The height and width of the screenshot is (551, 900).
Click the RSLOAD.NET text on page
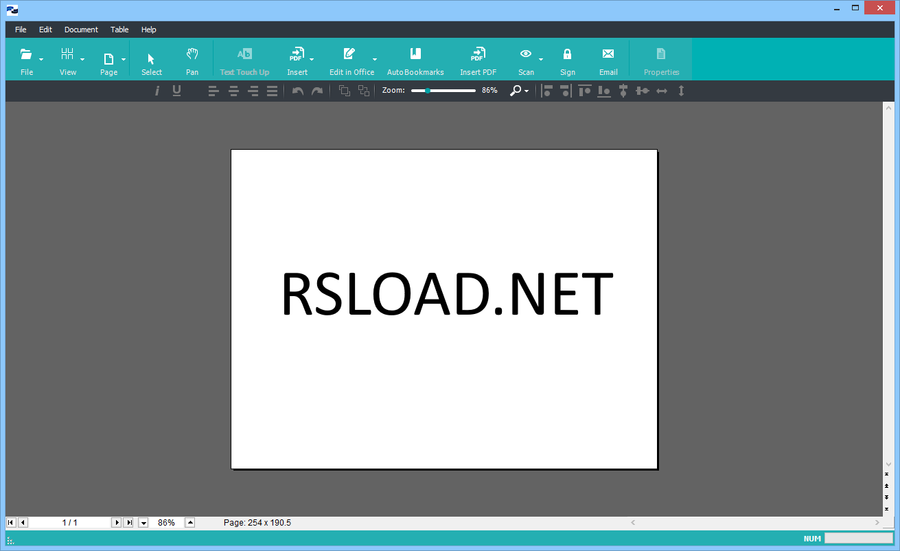tap(447, 294)
